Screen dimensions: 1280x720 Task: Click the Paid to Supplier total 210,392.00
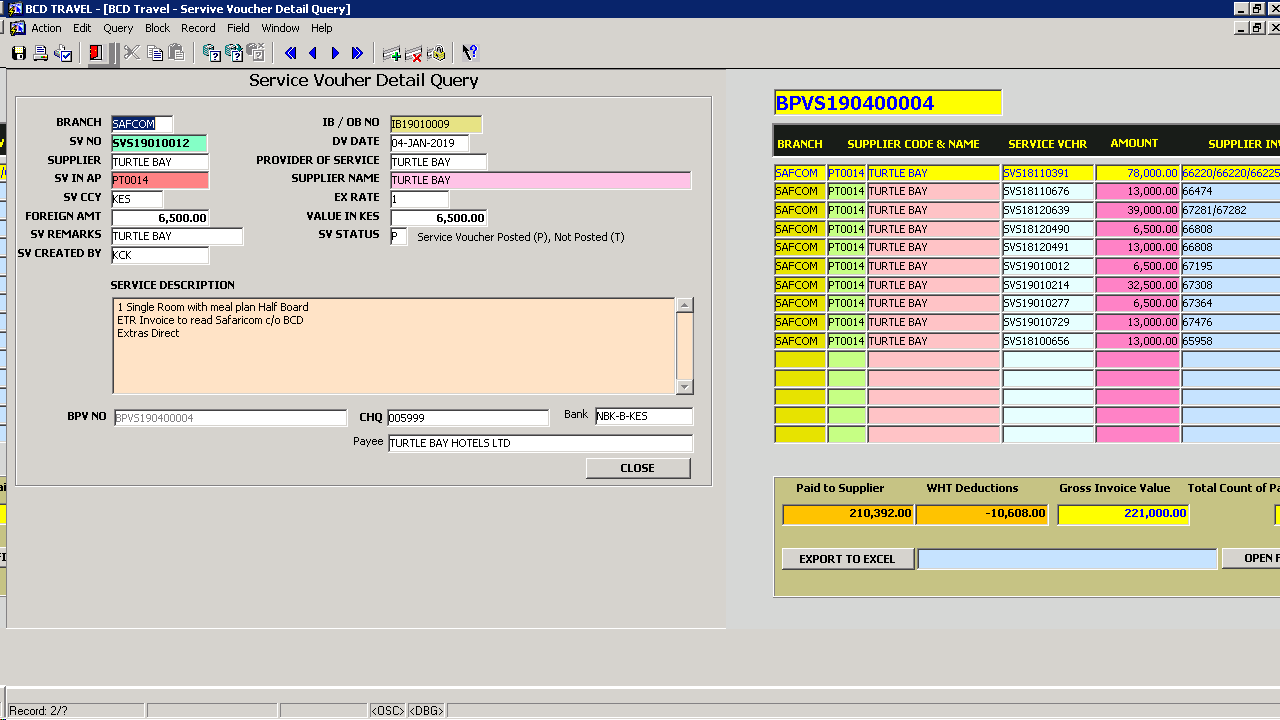848,514
